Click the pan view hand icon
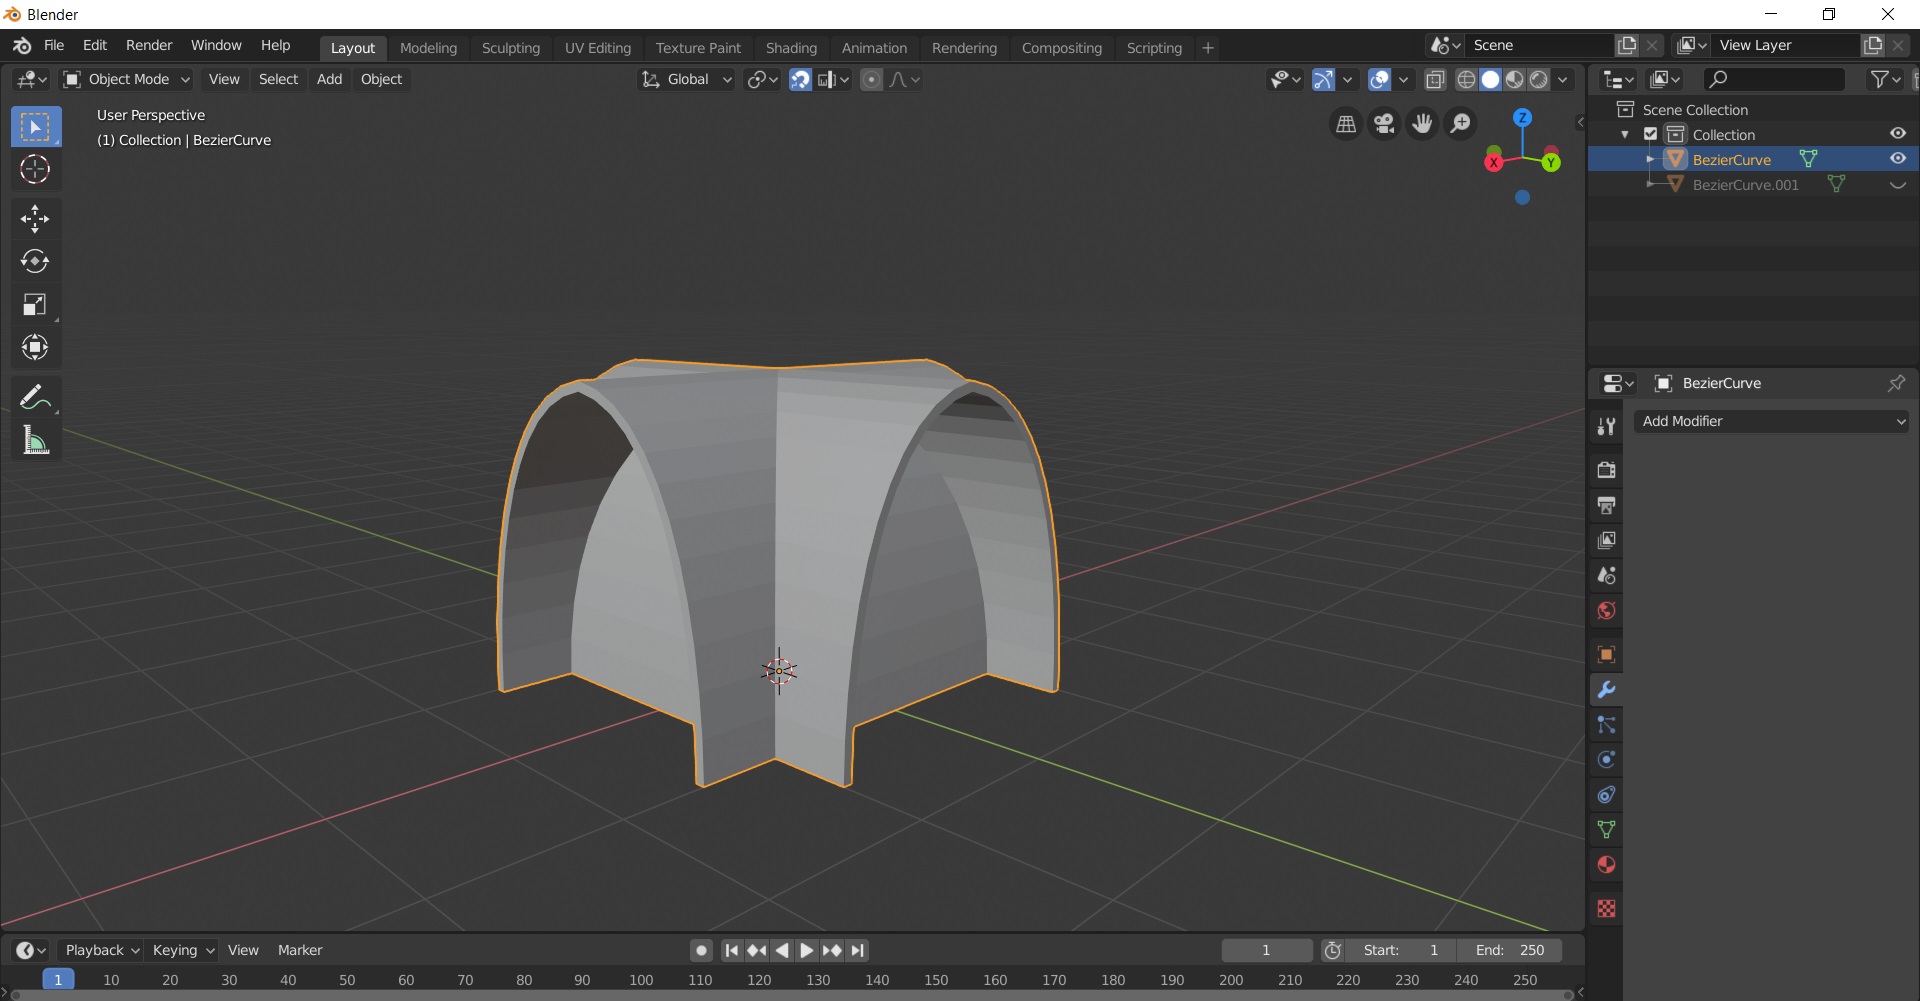The height and width of the screenshot is (1001, 1920). [x=1422, y=124]
